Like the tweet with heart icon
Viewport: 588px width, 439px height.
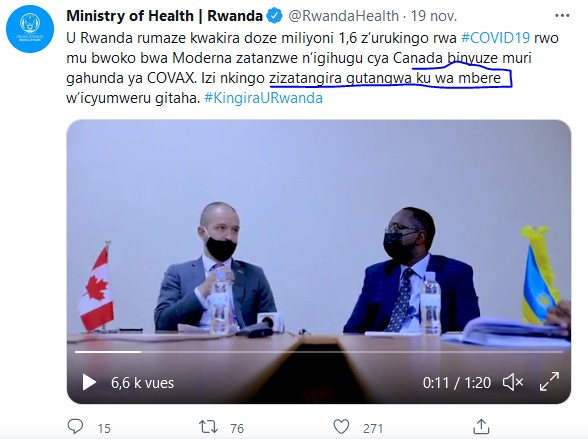coord(341,427)
